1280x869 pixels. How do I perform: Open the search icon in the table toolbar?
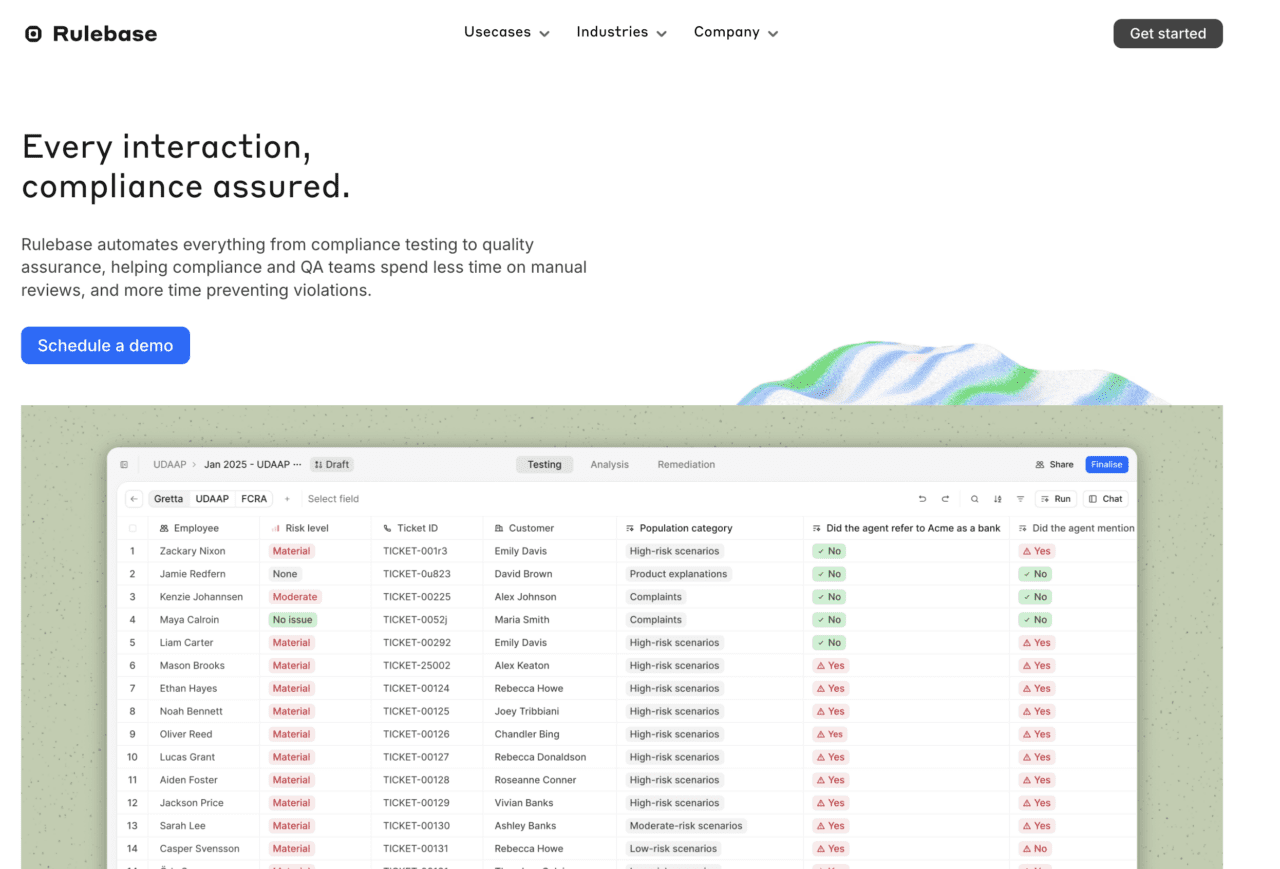tap(975, 498)
